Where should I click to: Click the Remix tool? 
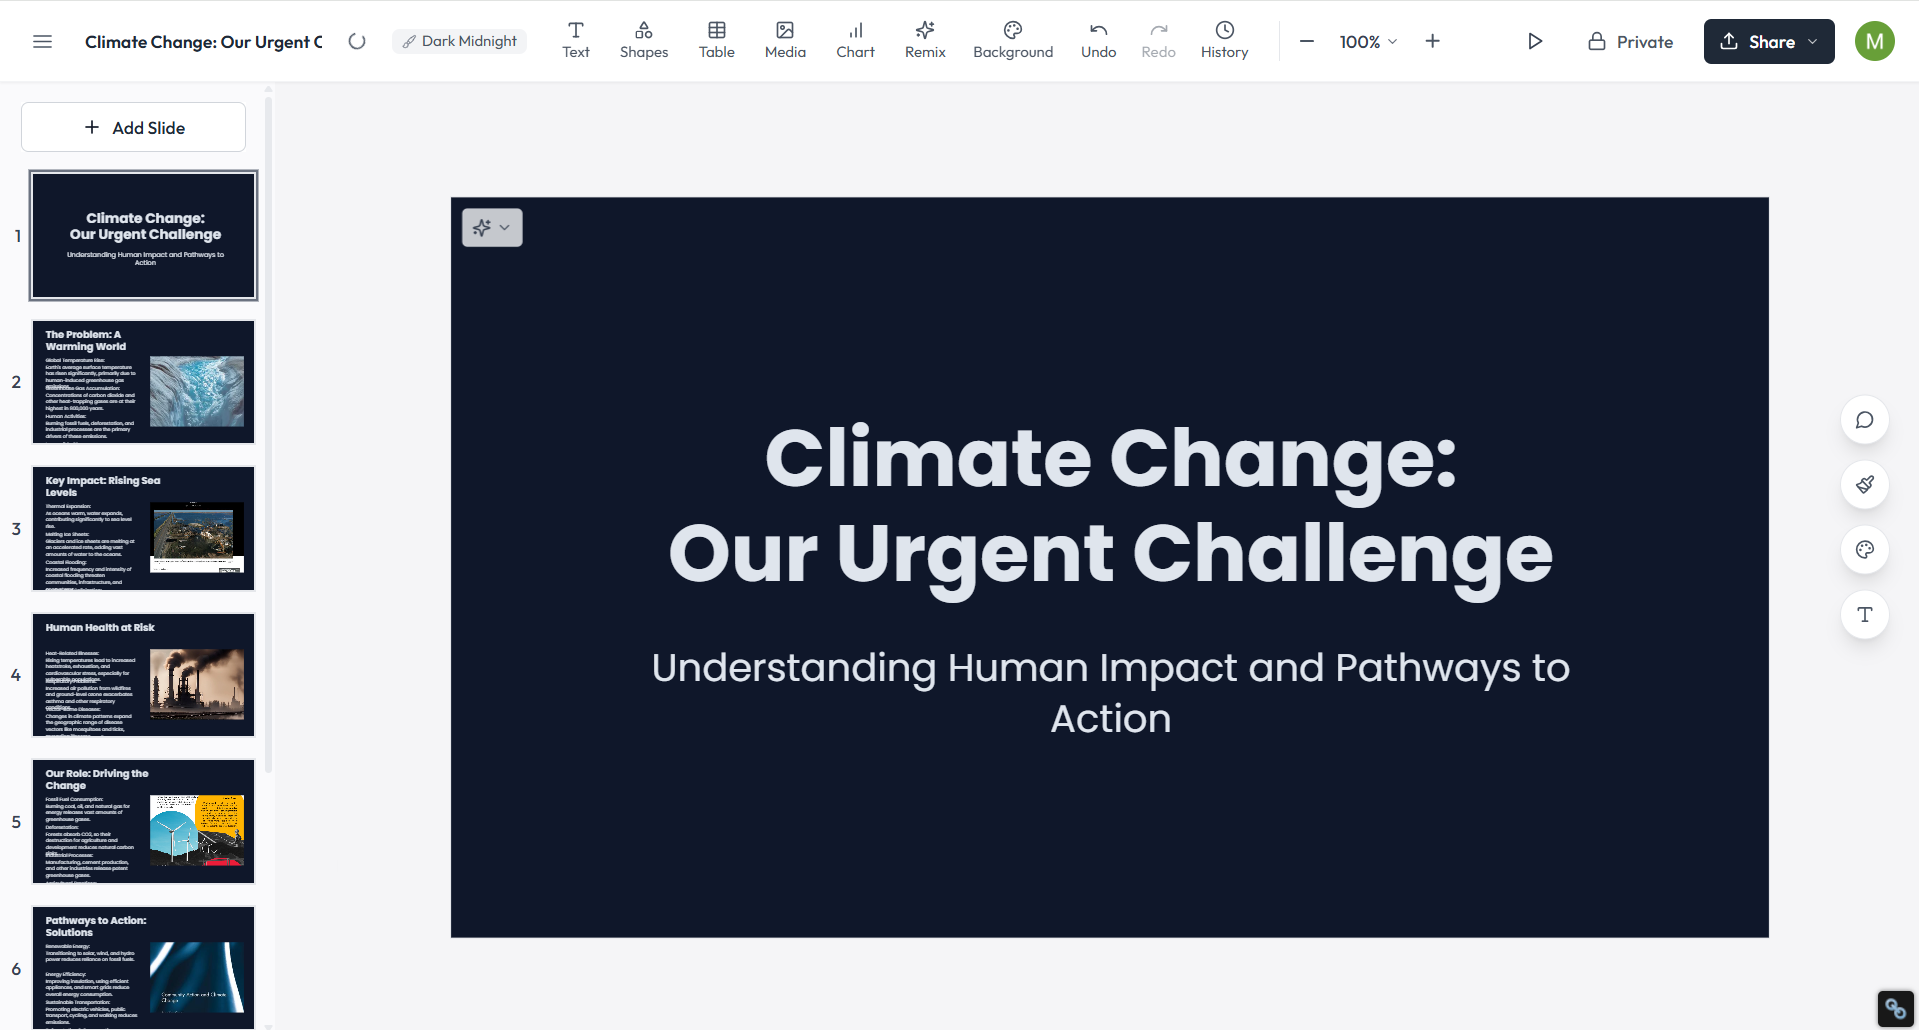[925, 40]
